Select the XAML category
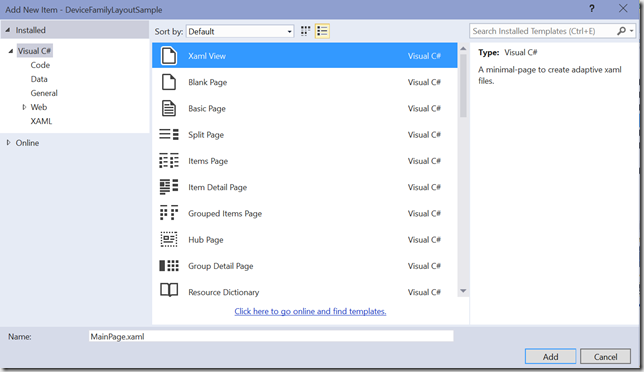The image size is (644, 372). 41,121
